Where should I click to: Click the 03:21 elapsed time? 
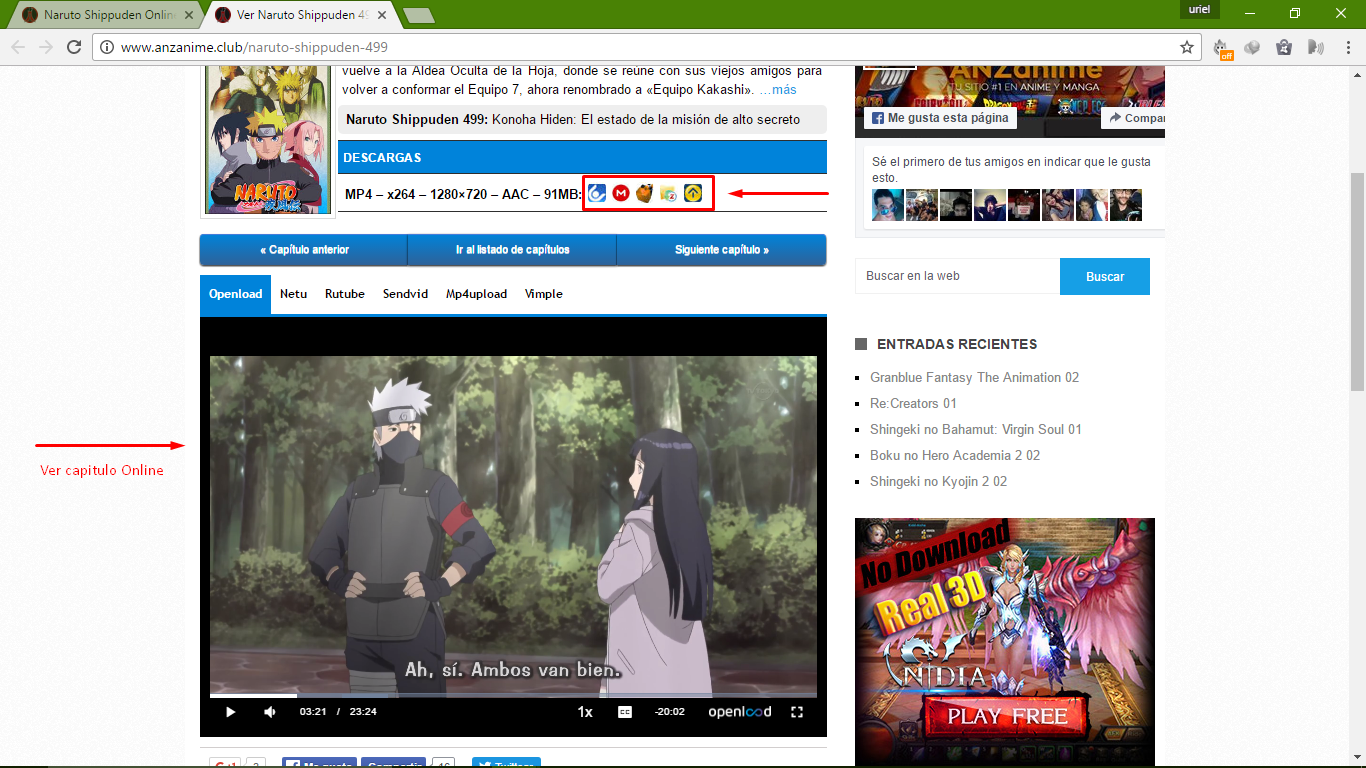(x=313, y=712)
